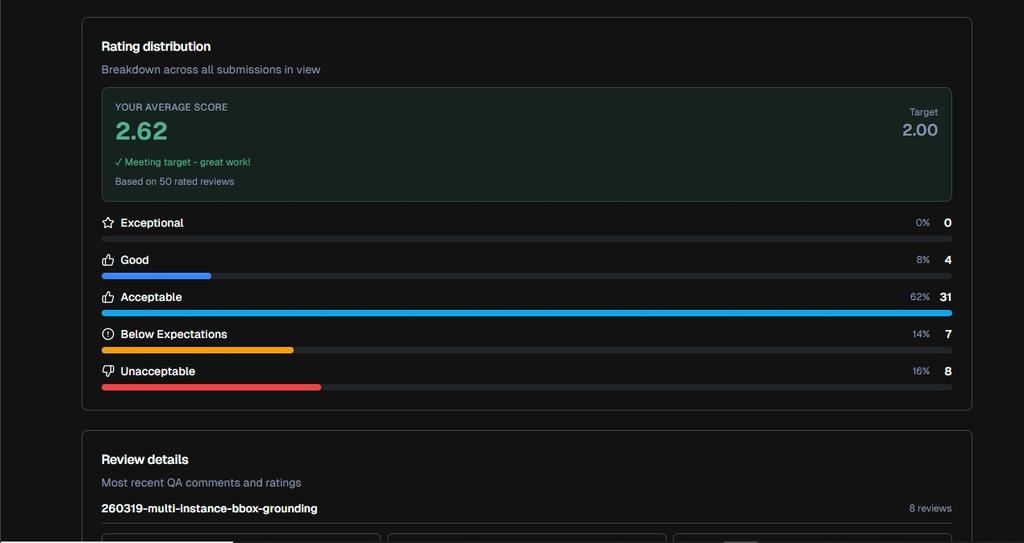Click the 'Good' rating label
The height and width of the screenshot is (543, 1024).
coord(135,260)
